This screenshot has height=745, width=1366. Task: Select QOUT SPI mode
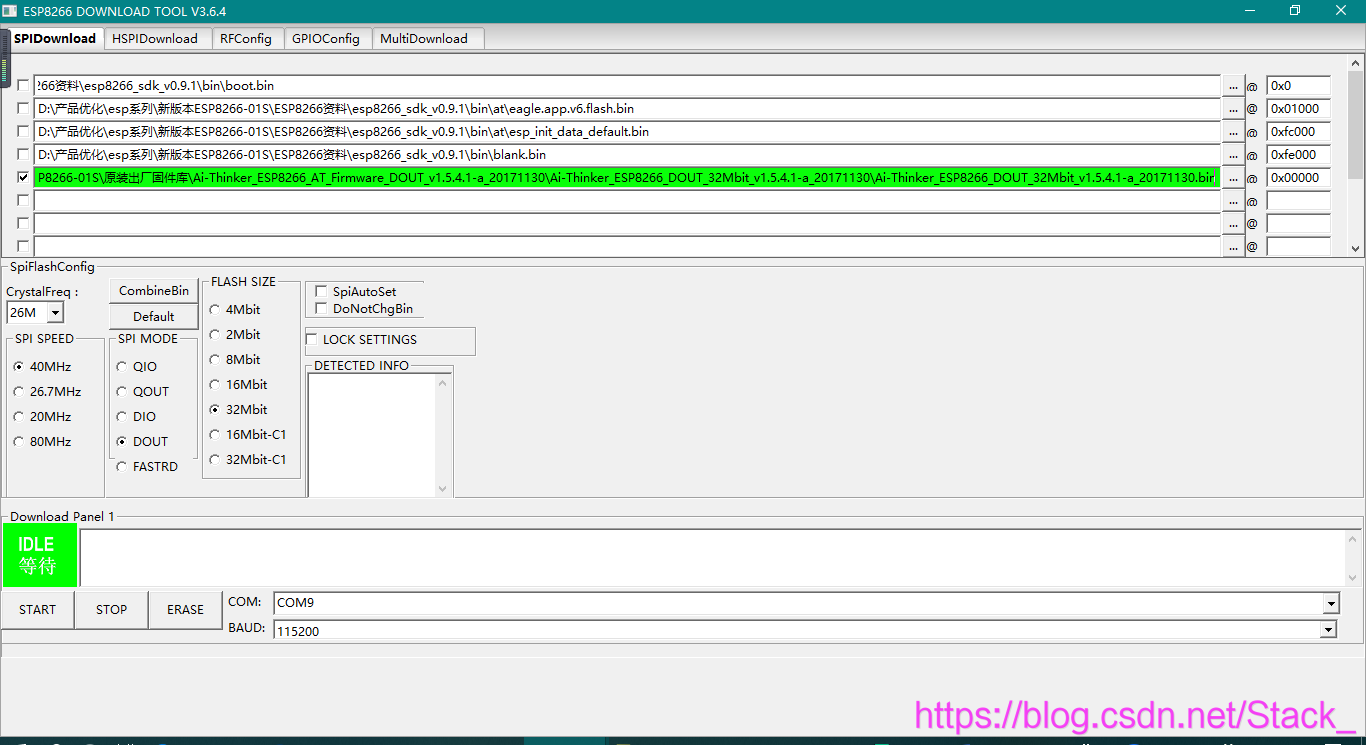pos(122,392)
